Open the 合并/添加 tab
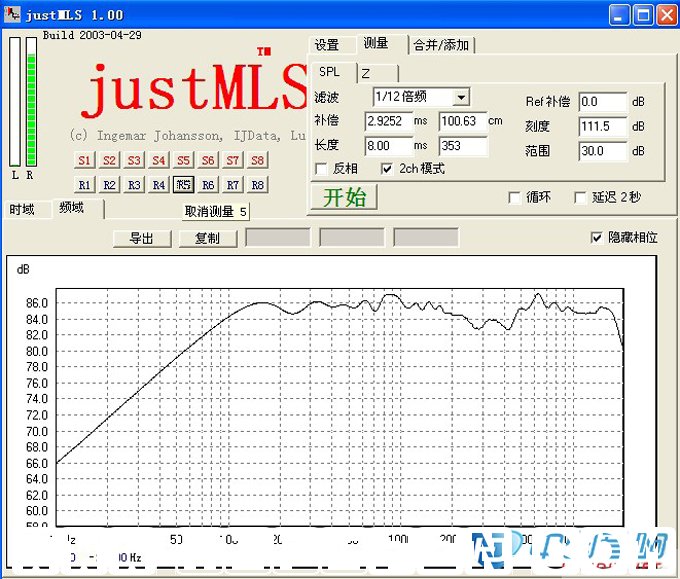680x579 pixels. pyautogui.click(x=442, y=45)
